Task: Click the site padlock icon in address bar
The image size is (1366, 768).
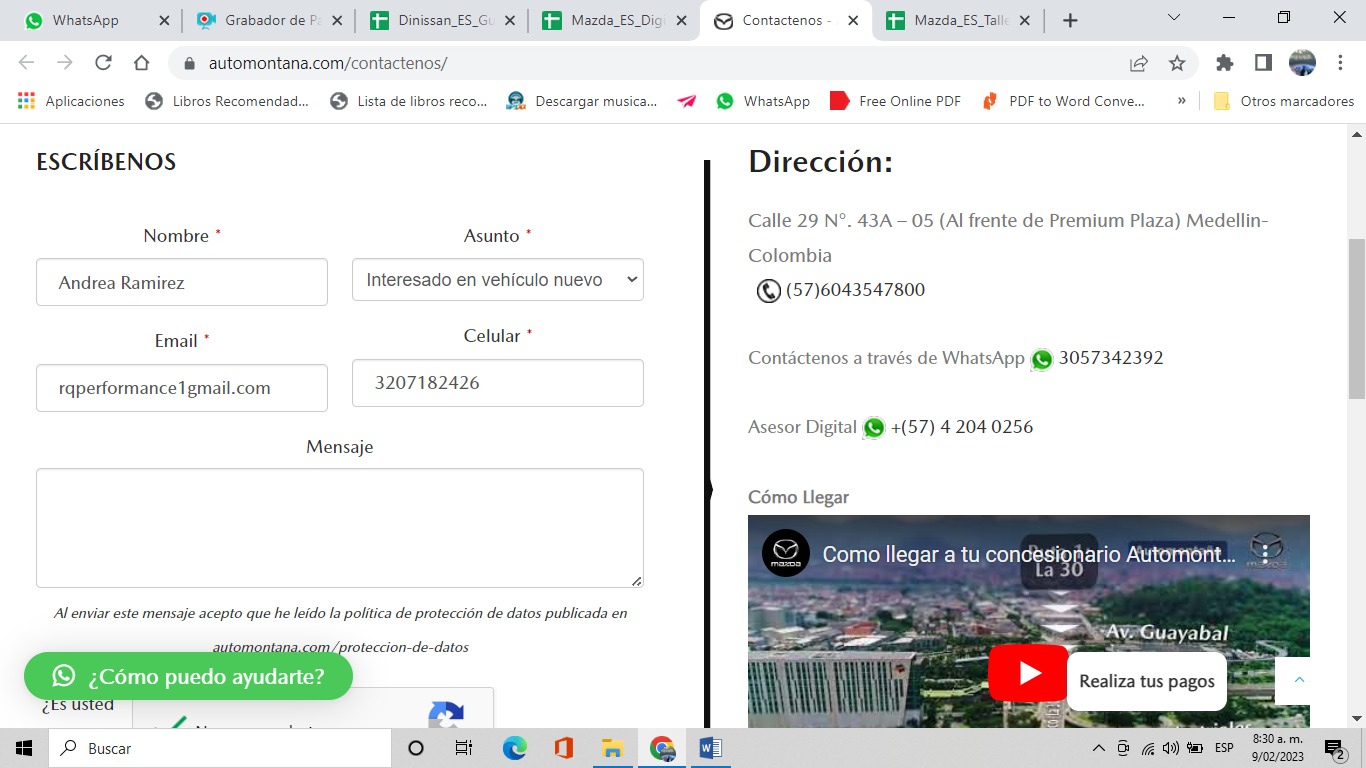Action: [189, 63]
